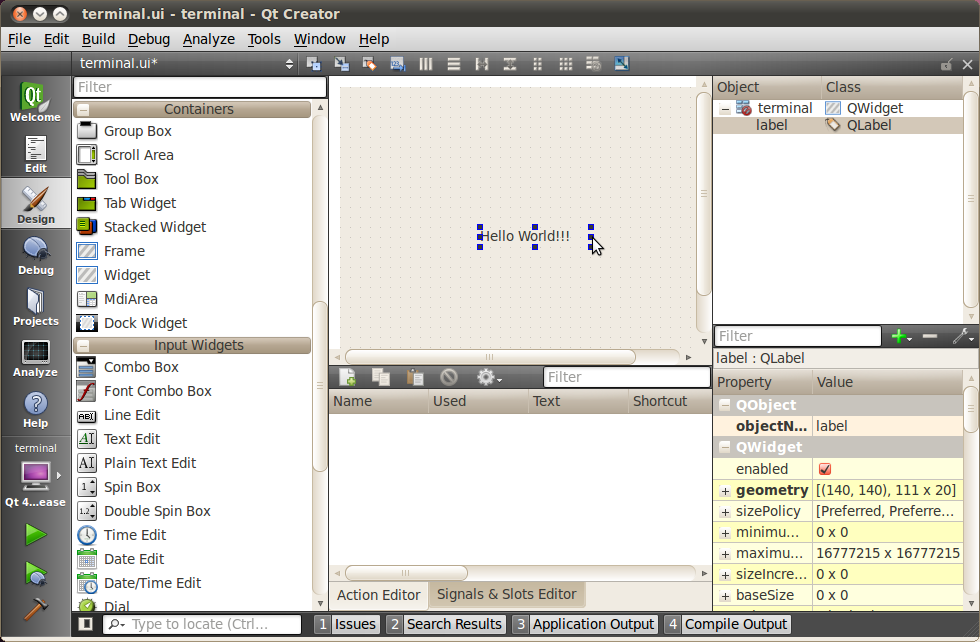Viewport: 980px width, 642px height.
Task: Run the project with the green arrow
Action: (x=35, y=535)
